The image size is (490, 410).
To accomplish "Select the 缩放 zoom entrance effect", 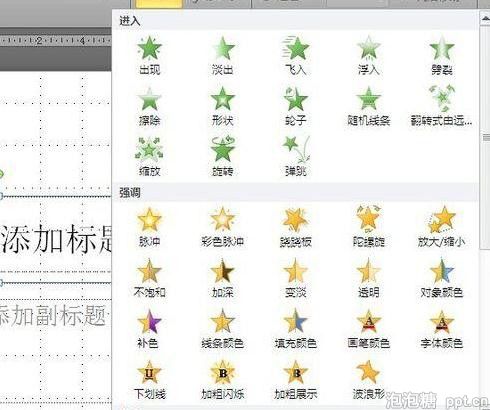I will (150, 157).
